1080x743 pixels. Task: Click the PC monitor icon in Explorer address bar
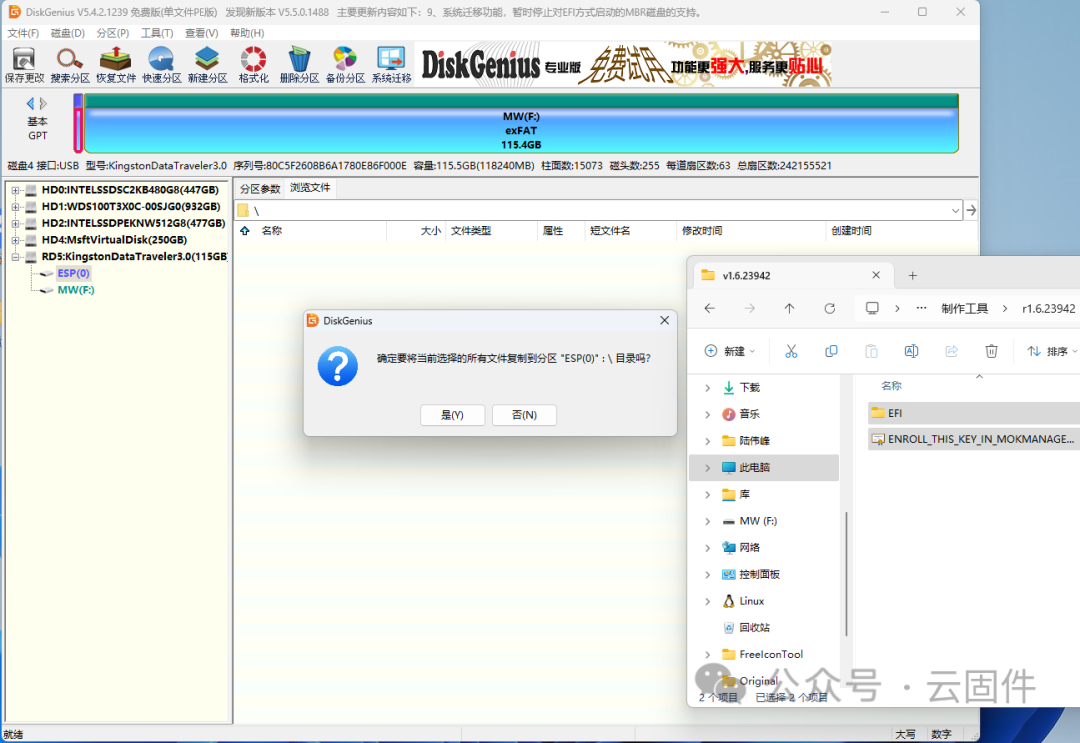(872, 308)
